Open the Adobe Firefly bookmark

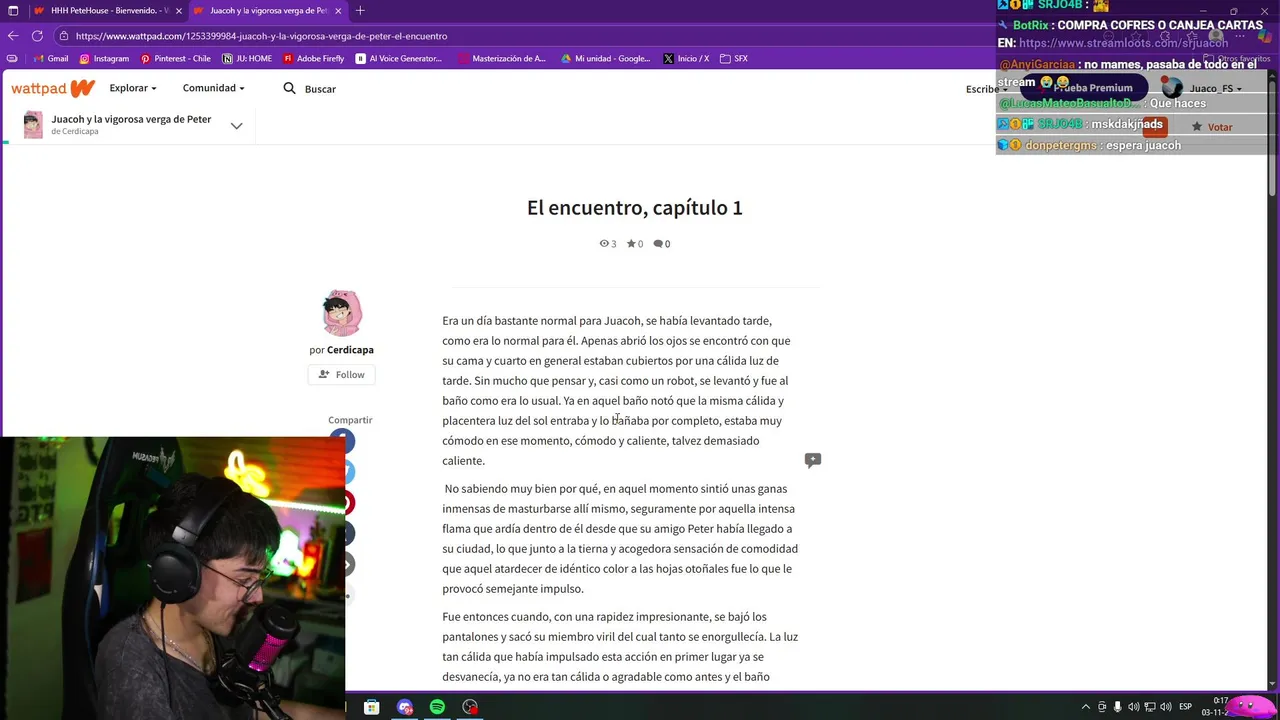pyautogui.click(x=313, y=59)
